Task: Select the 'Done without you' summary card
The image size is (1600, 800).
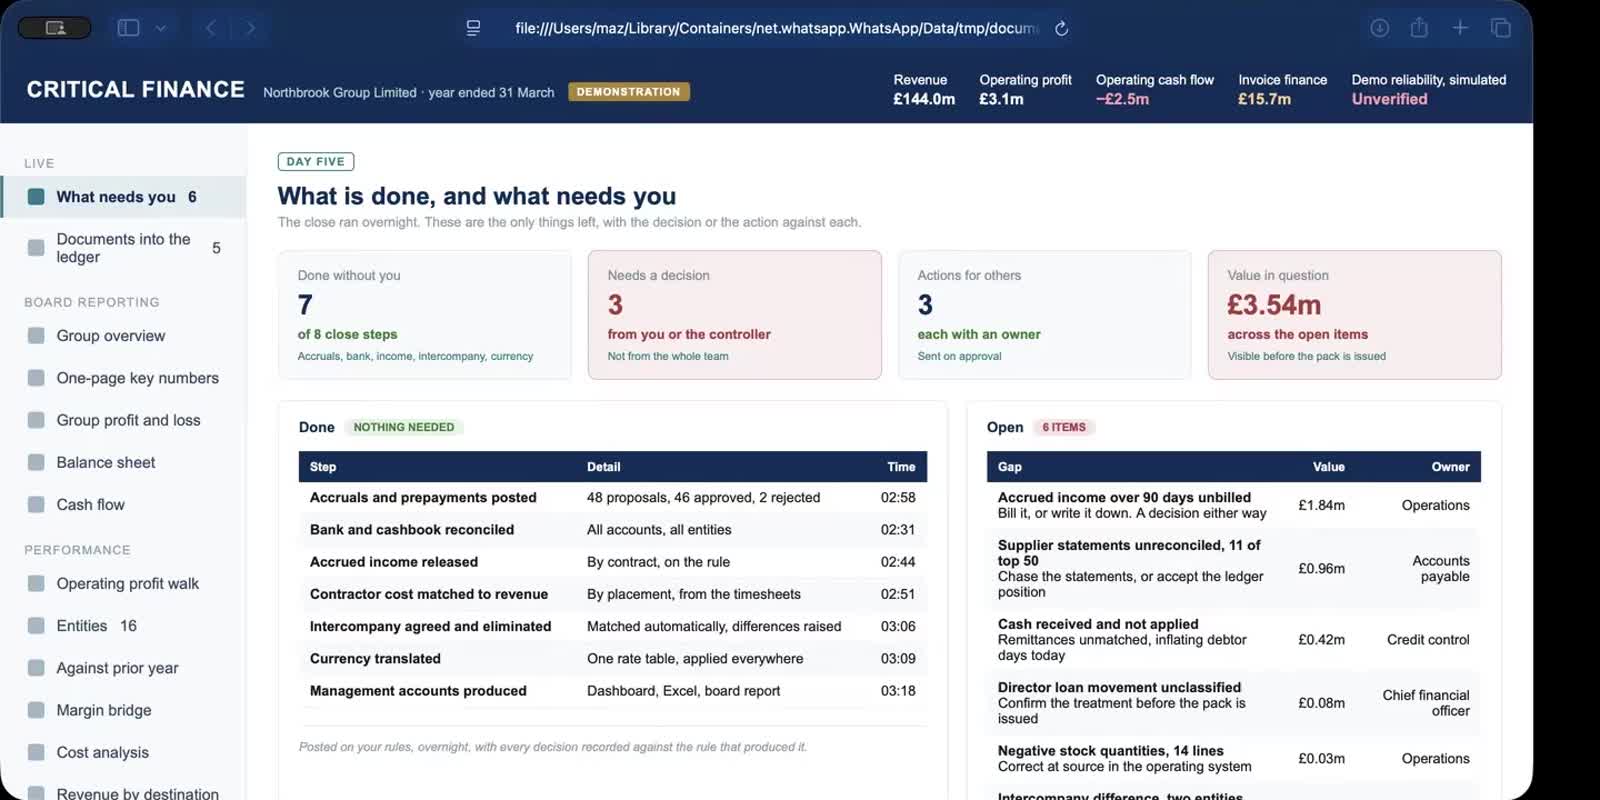Action: 425,315
